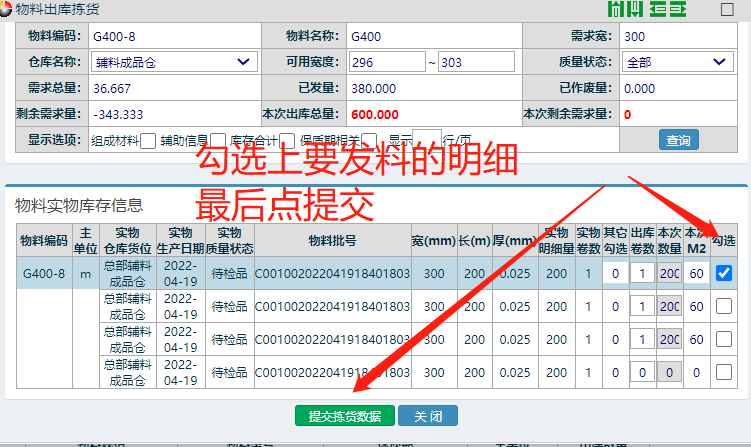This screenshot has width=751, height=447.
Task: Enable the 组成材料 display option checkbox
Action: tap(148, 141)
